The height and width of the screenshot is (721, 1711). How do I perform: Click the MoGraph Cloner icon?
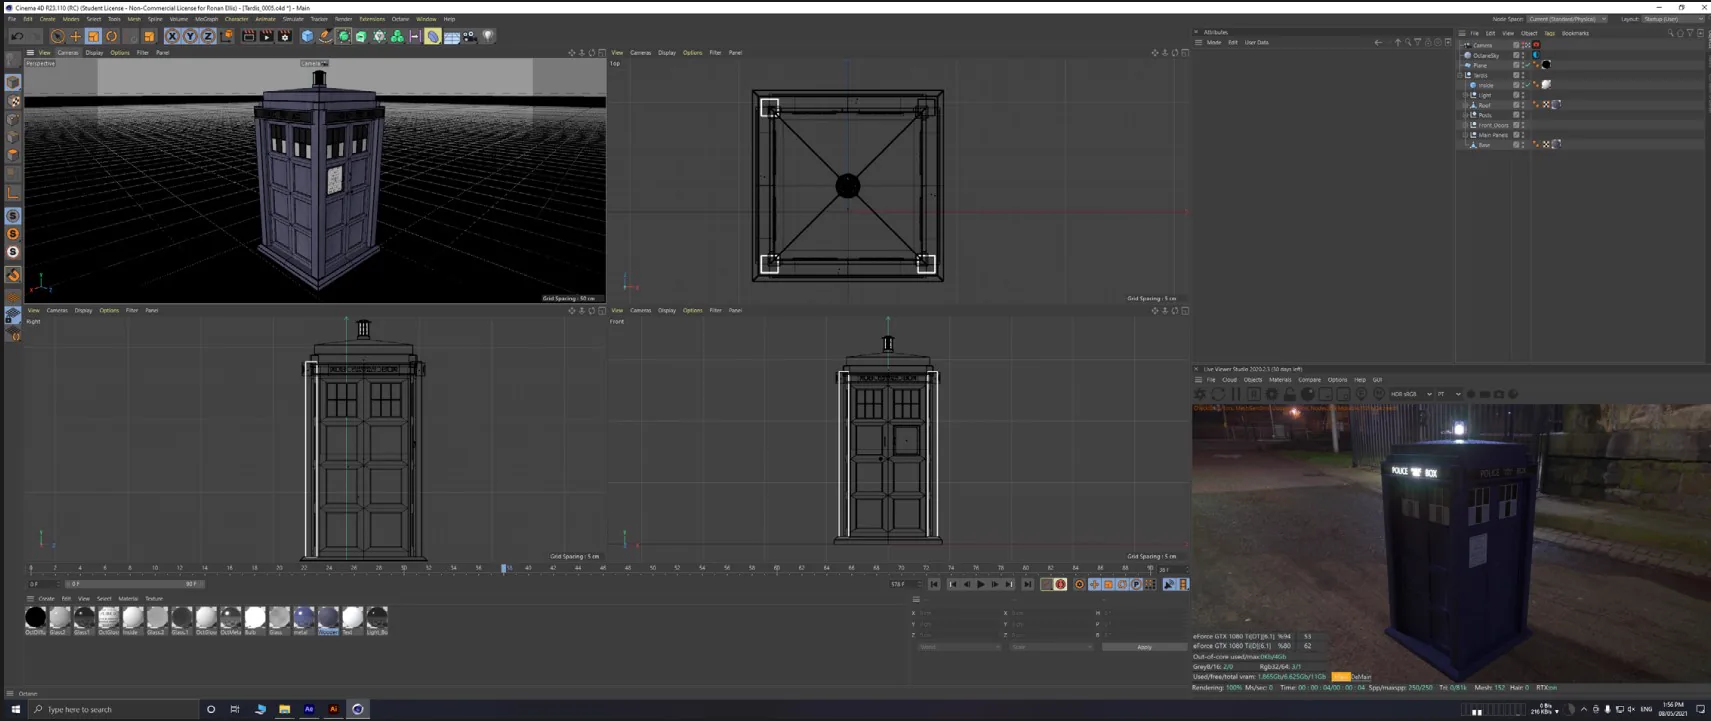pos(397,36)
